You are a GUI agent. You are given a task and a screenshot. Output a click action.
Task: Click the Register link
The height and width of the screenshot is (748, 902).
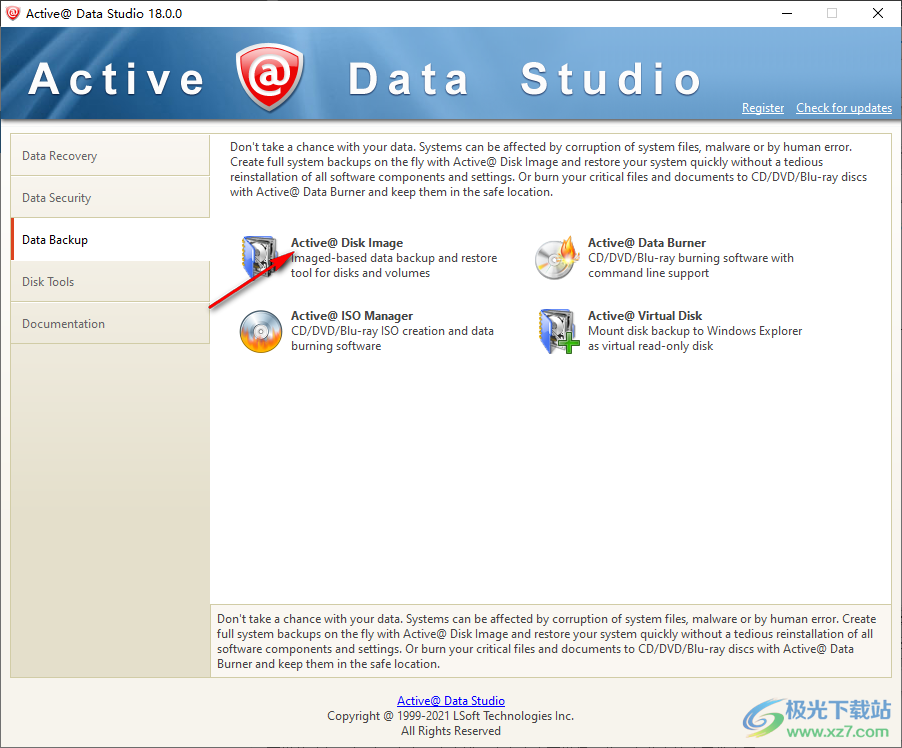pos(763,108)
